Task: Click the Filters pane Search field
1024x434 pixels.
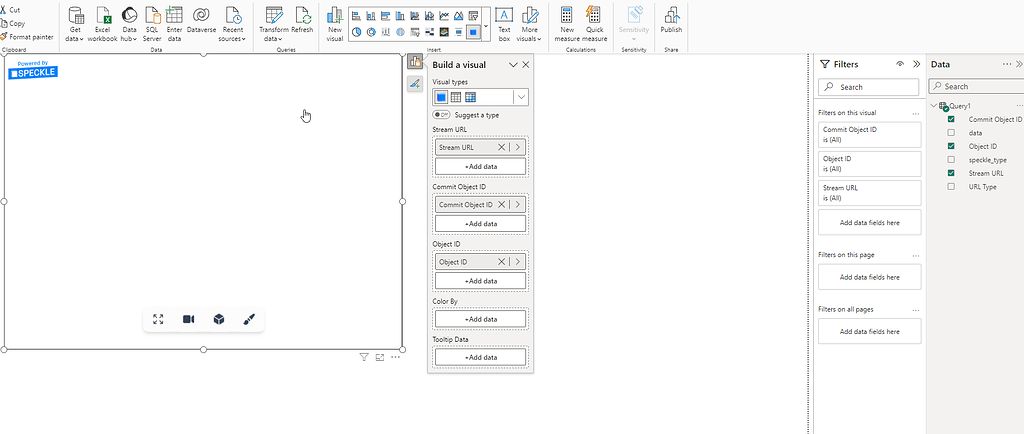Action: (x=869, y=87)
